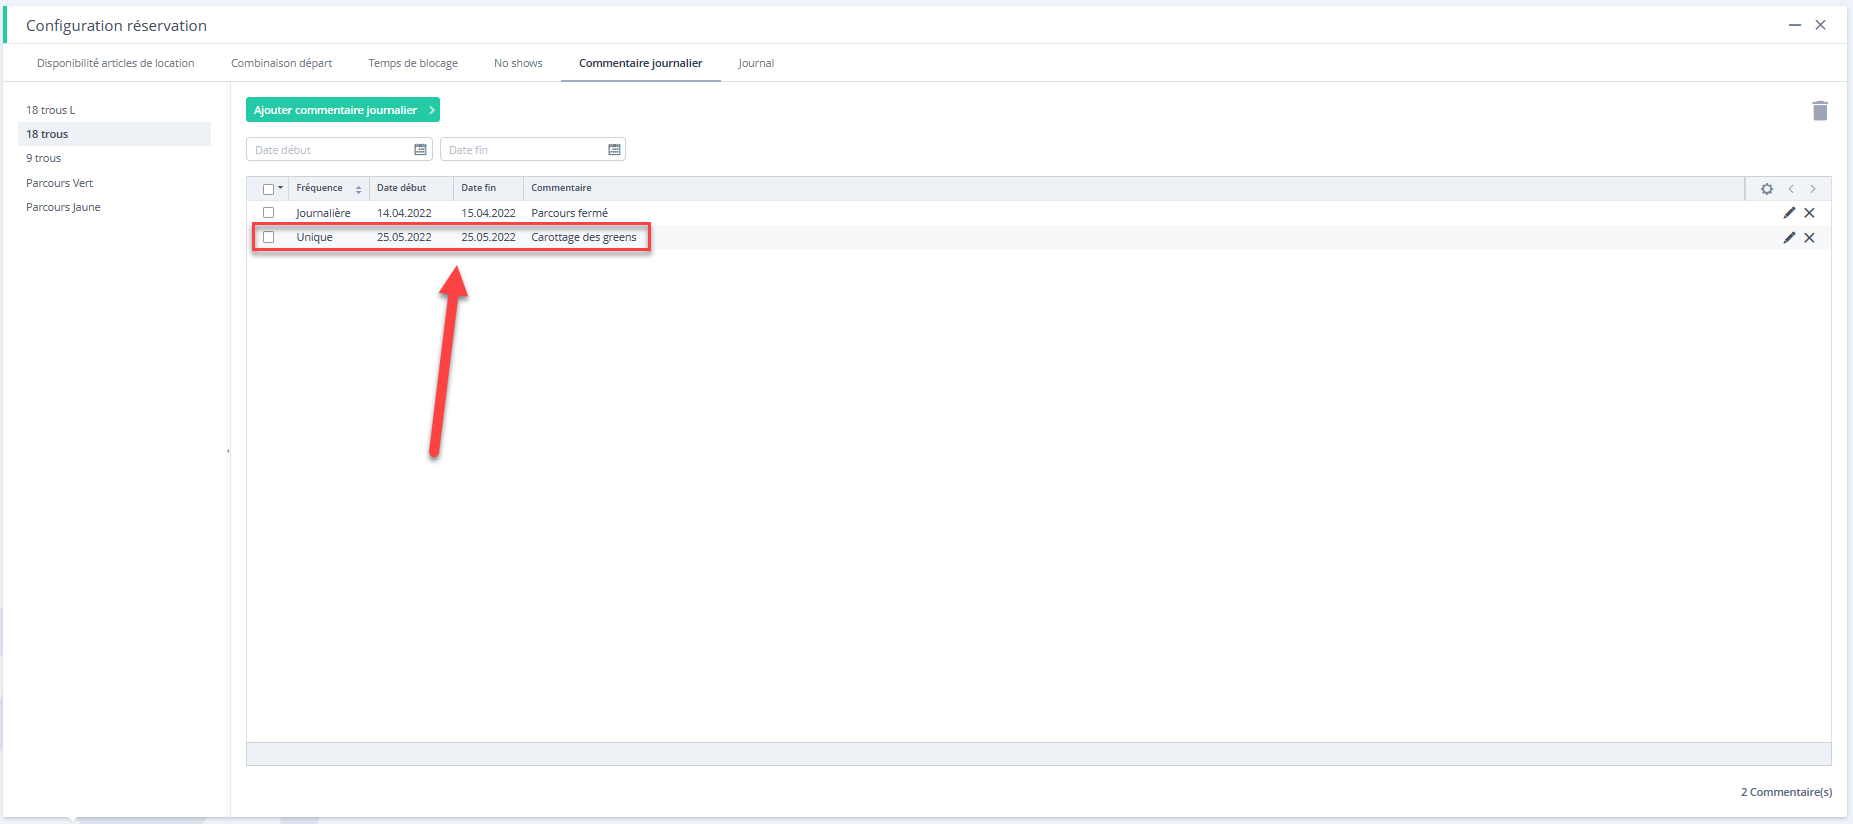1853x824 pixels.
Task: Open the select-all checkbox dropdown arrow
Action: (x=280, y=188)
